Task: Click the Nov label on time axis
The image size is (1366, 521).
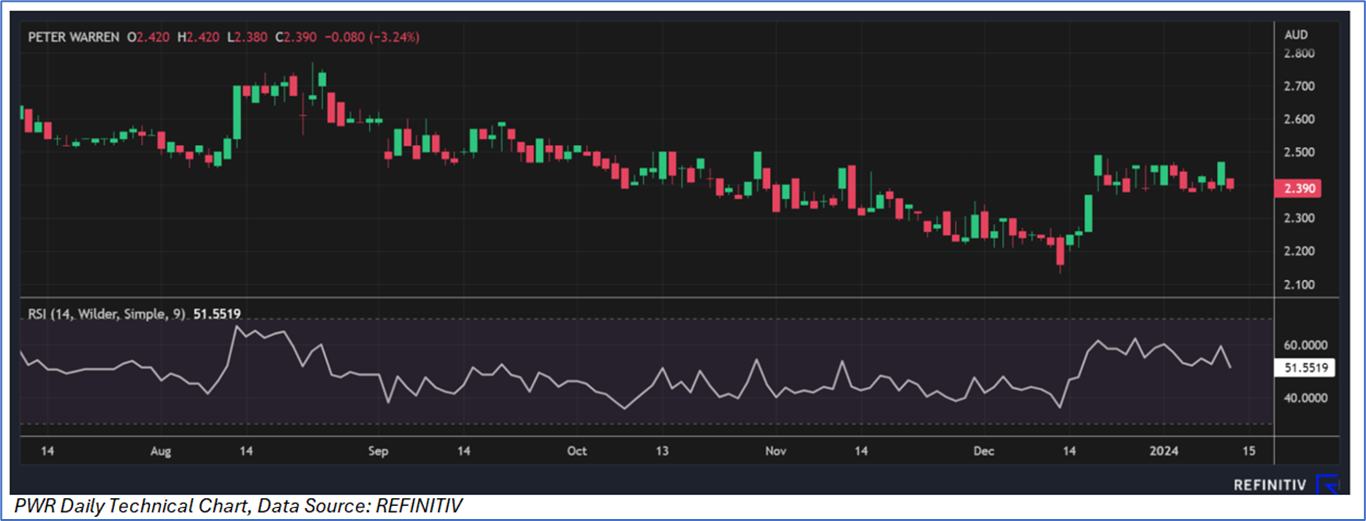Action: (x=776, y=452)
